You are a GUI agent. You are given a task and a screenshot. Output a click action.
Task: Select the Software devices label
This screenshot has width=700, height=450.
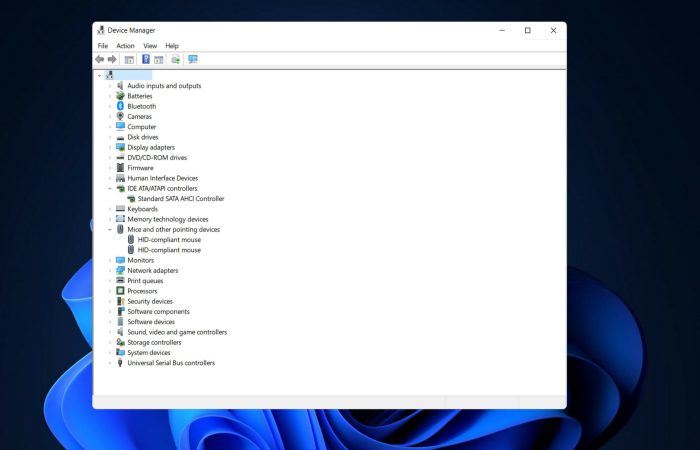coord(151,322)
